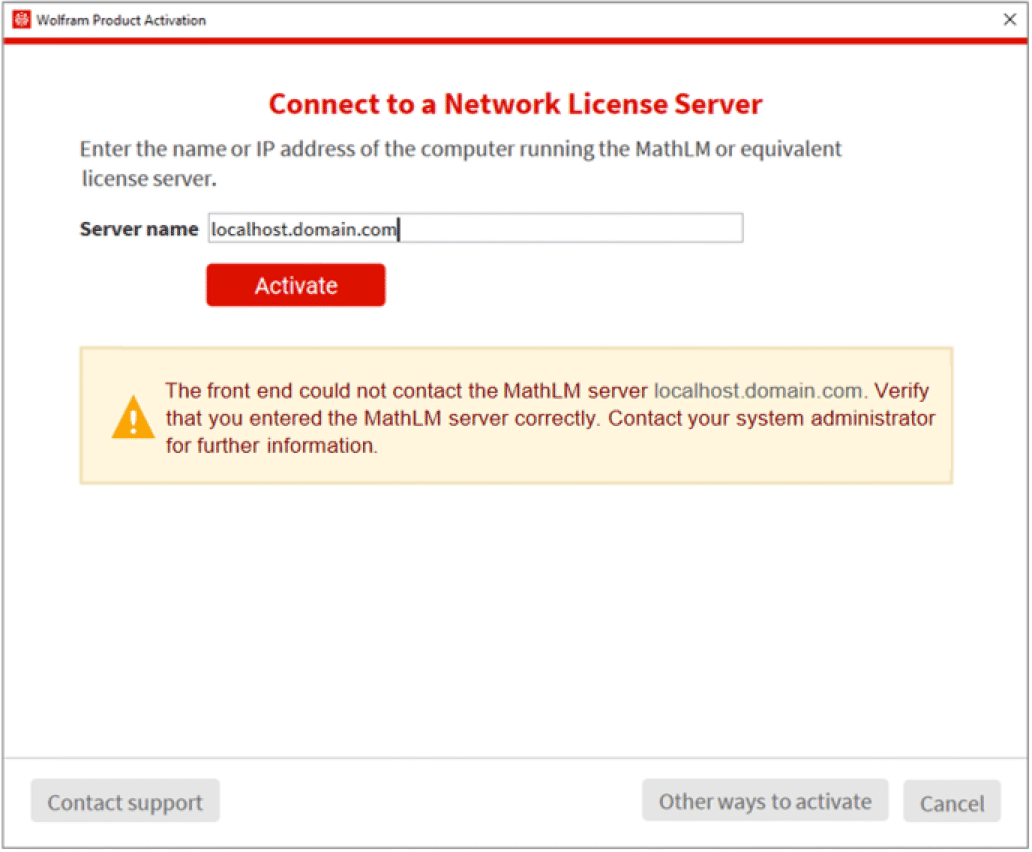
Task: Click "Contact your system administrator" sentence in warning
Action: (x=770, y=418)
